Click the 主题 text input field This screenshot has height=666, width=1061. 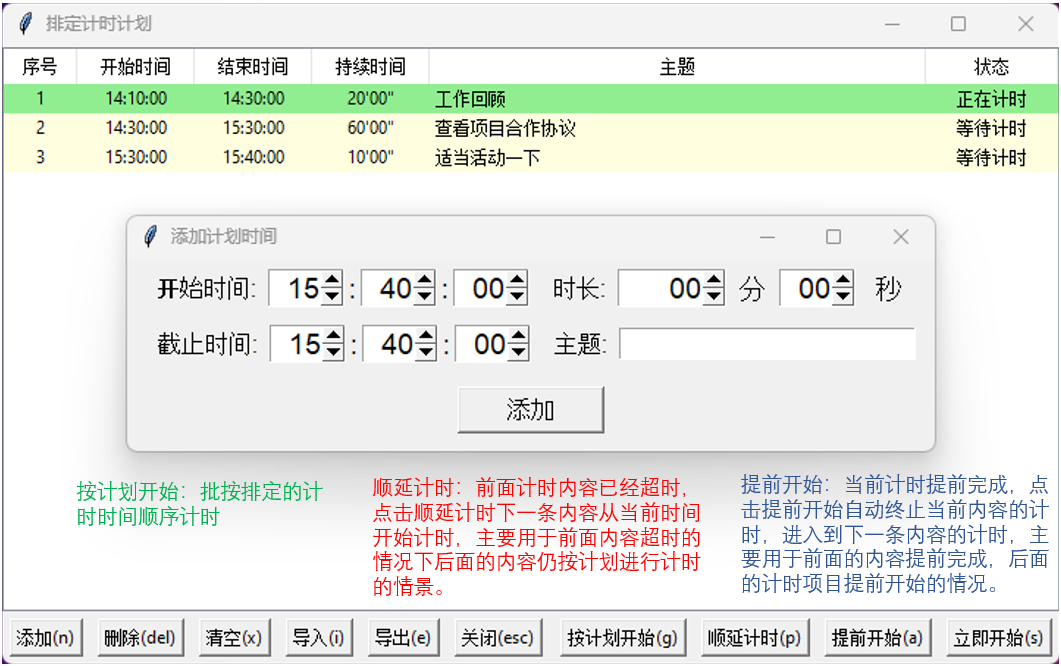[x=766, y=344]
